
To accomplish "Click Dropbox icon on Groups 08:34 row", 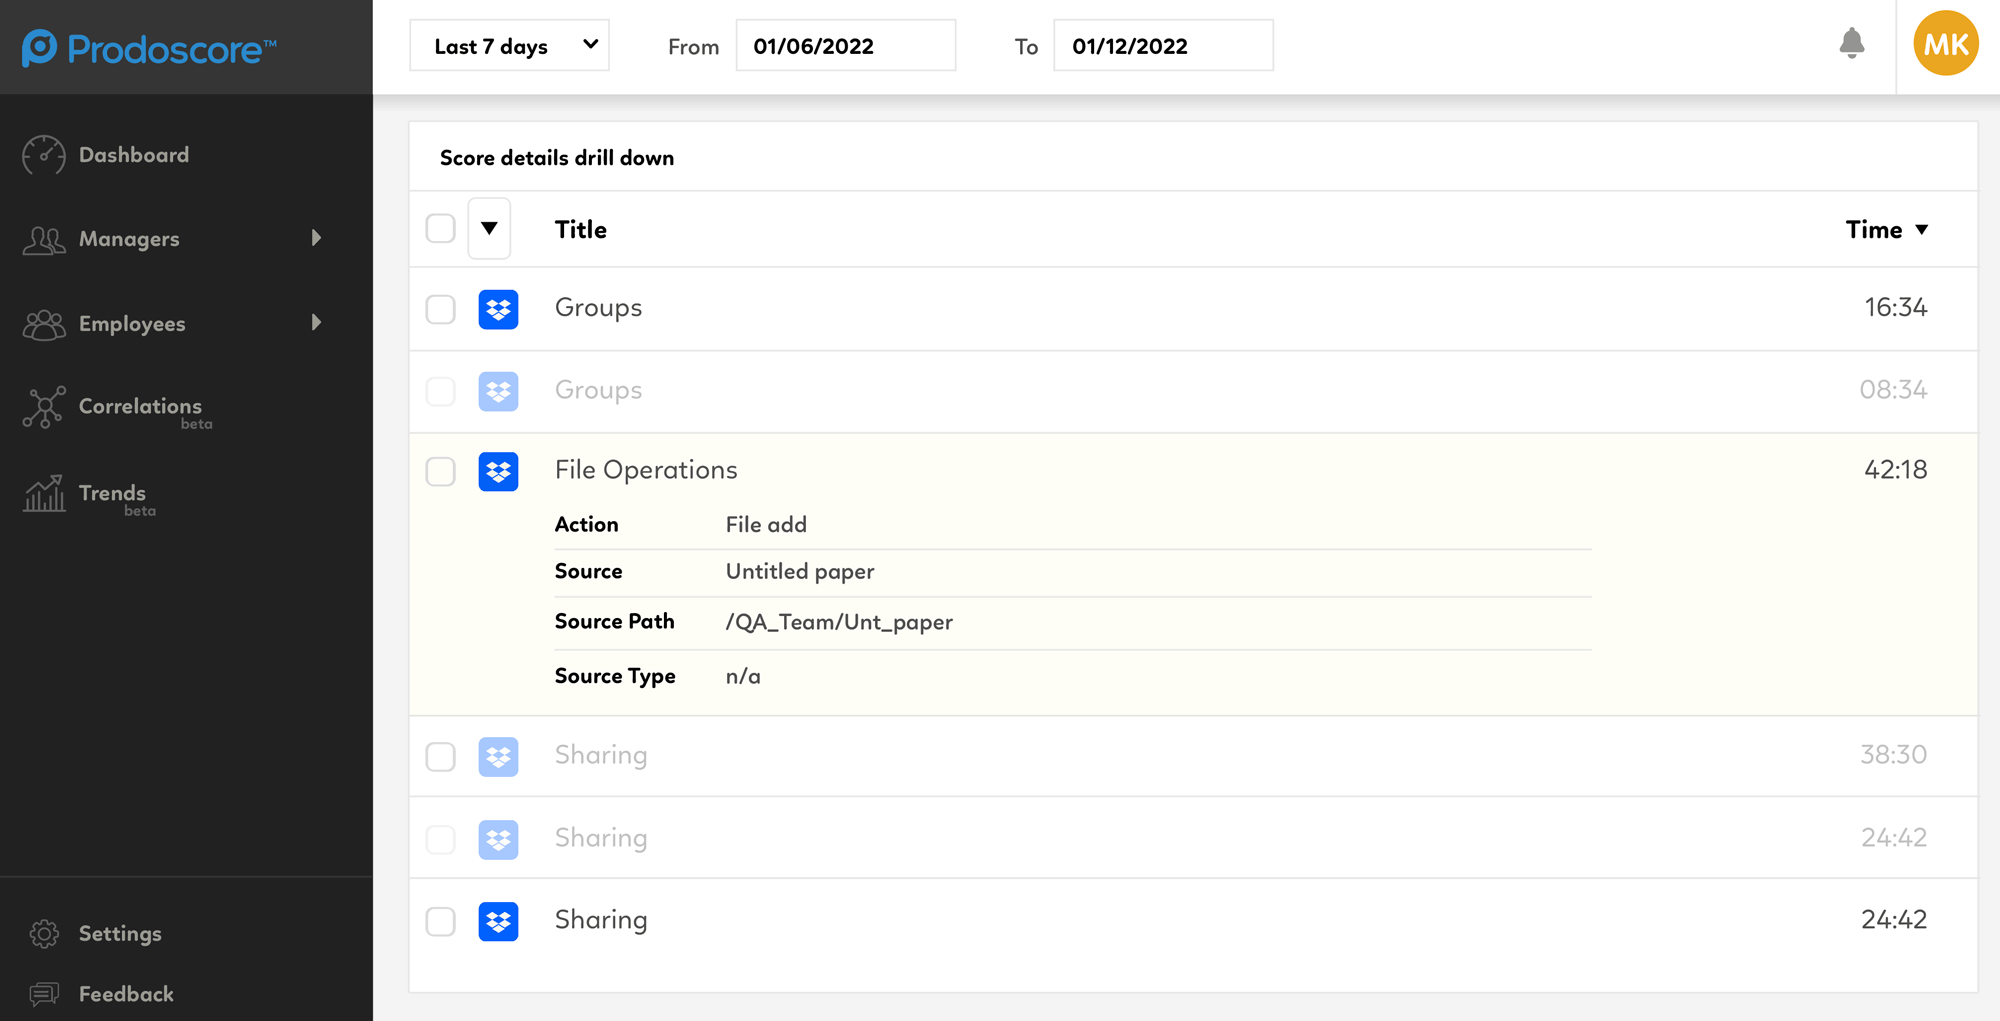I will 498,391.
